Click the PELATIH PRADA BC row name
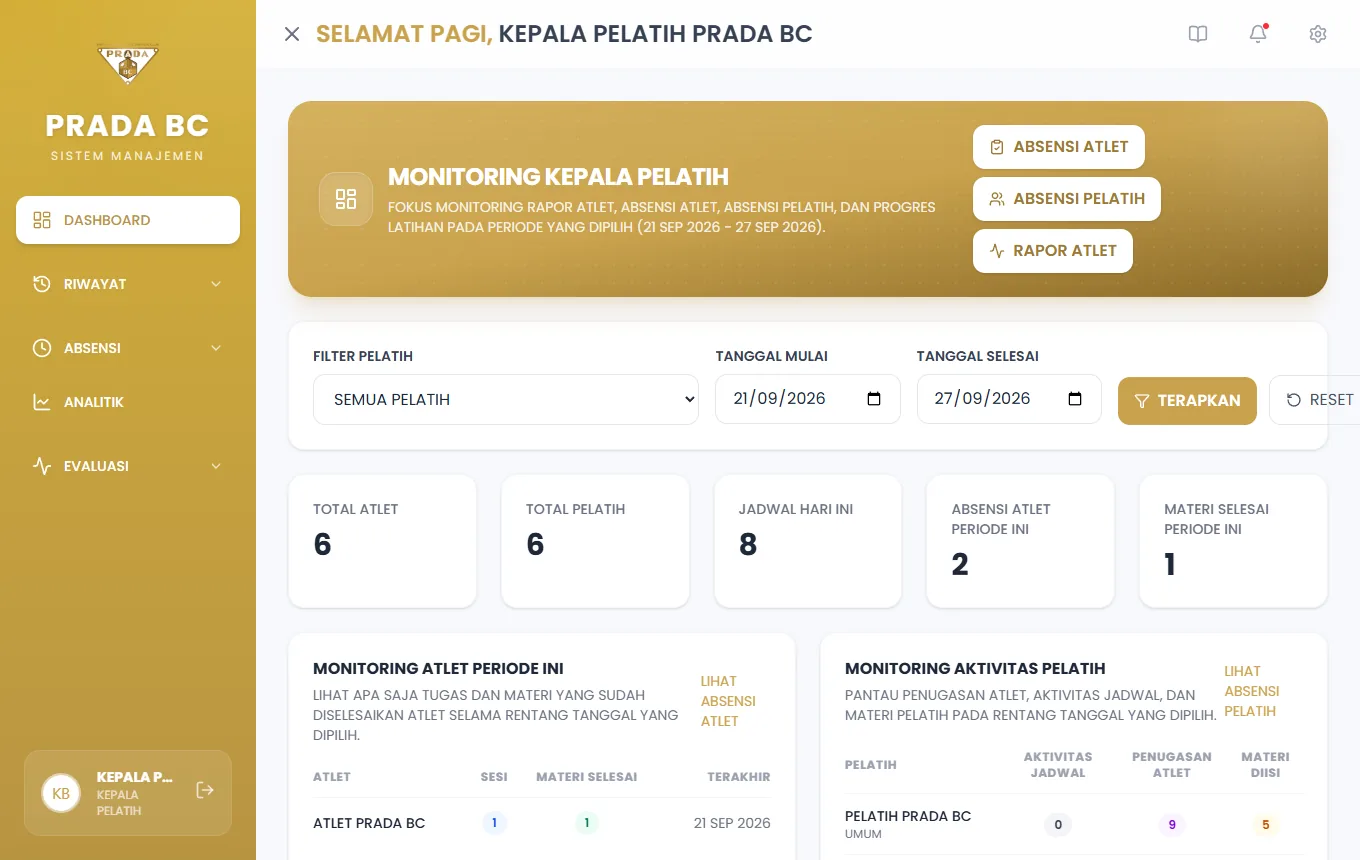This screenshot has height=860, width=1360. click(x=908, y=816)
